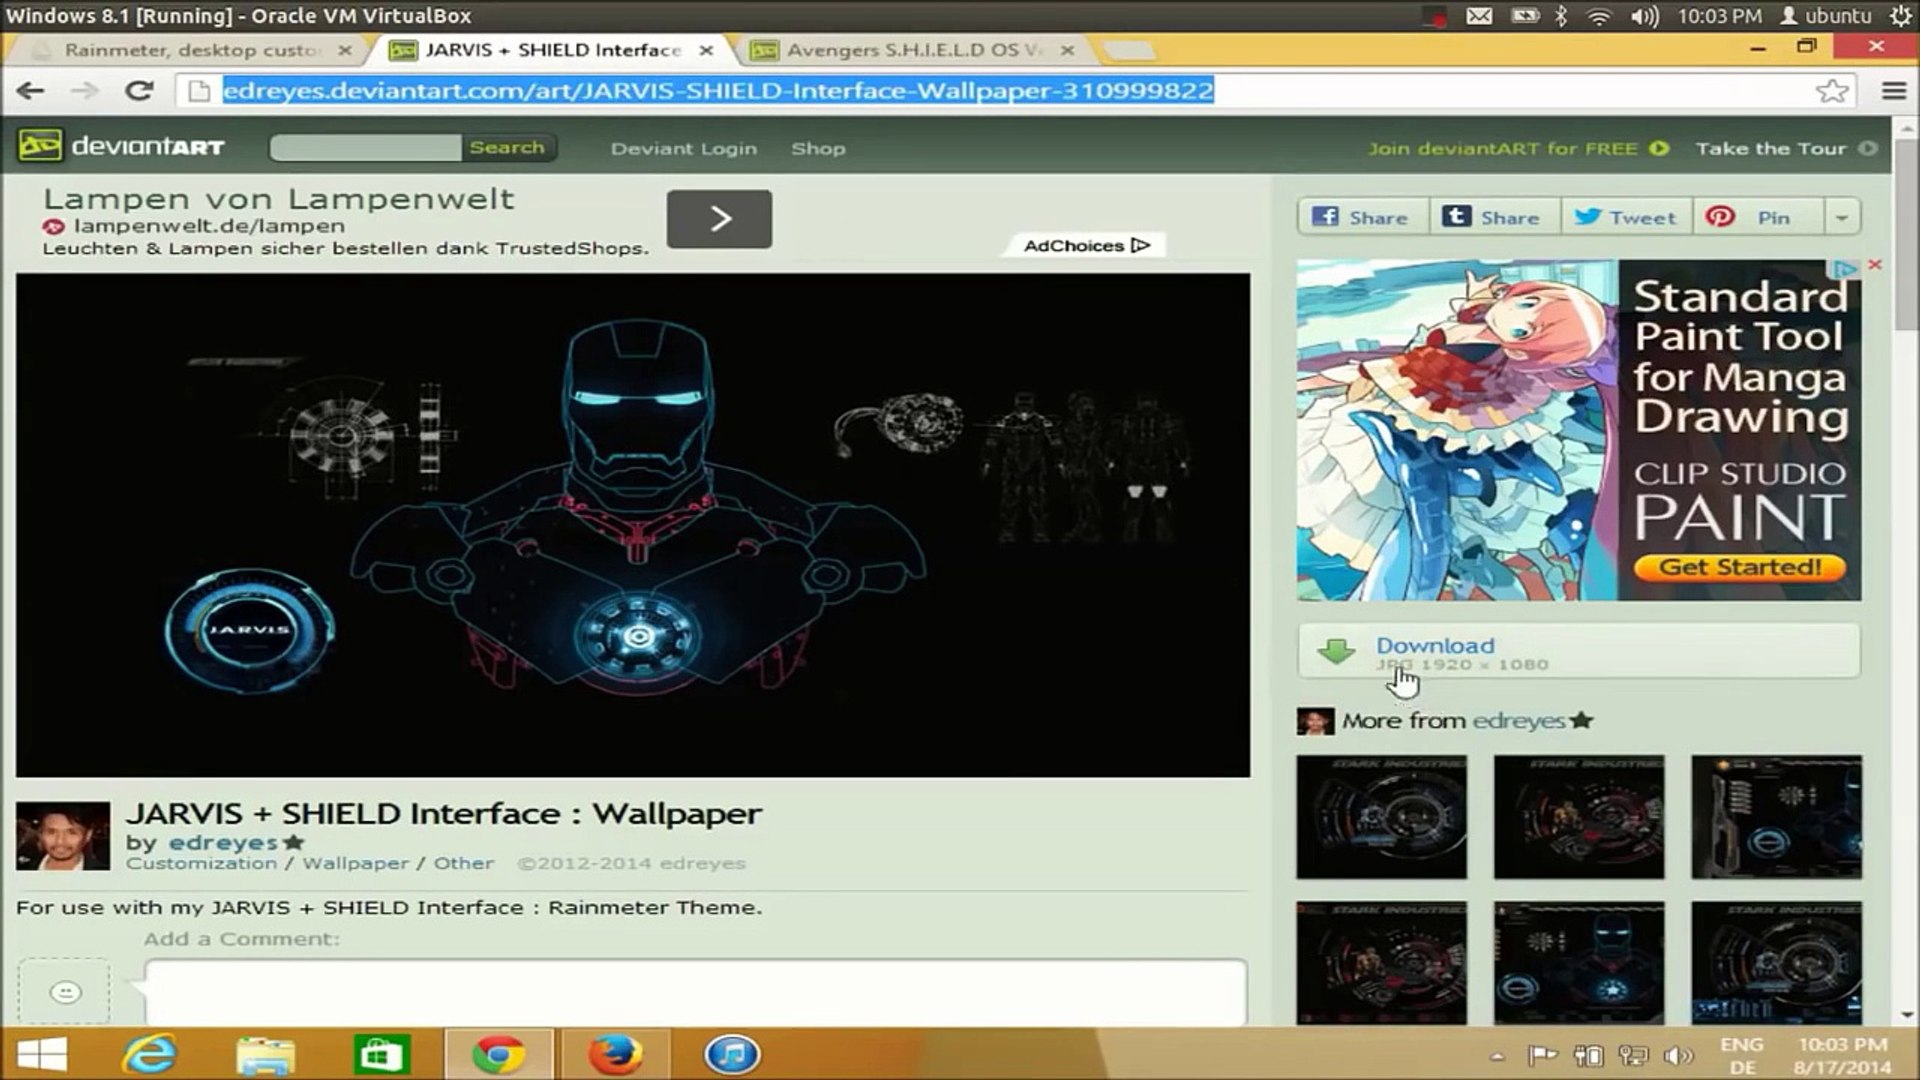This screenshot has width=1920, height=1080.
Task: Open a Stark Industries thumbnail from edreyes
Action: click(1380, 816)
